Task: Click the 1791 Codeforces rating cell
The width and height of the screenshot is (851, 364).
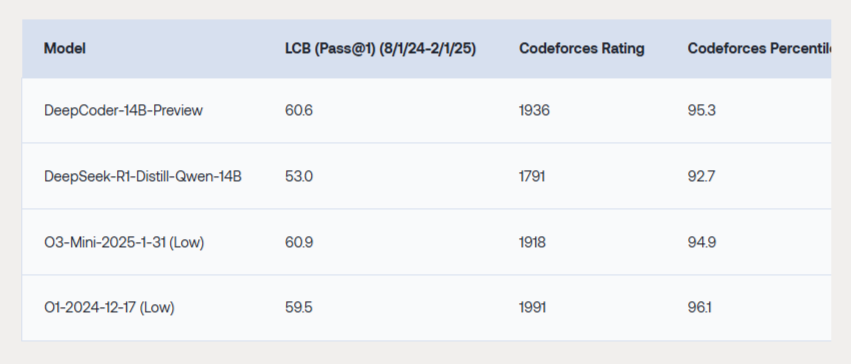Action: [x=532, y=176]
